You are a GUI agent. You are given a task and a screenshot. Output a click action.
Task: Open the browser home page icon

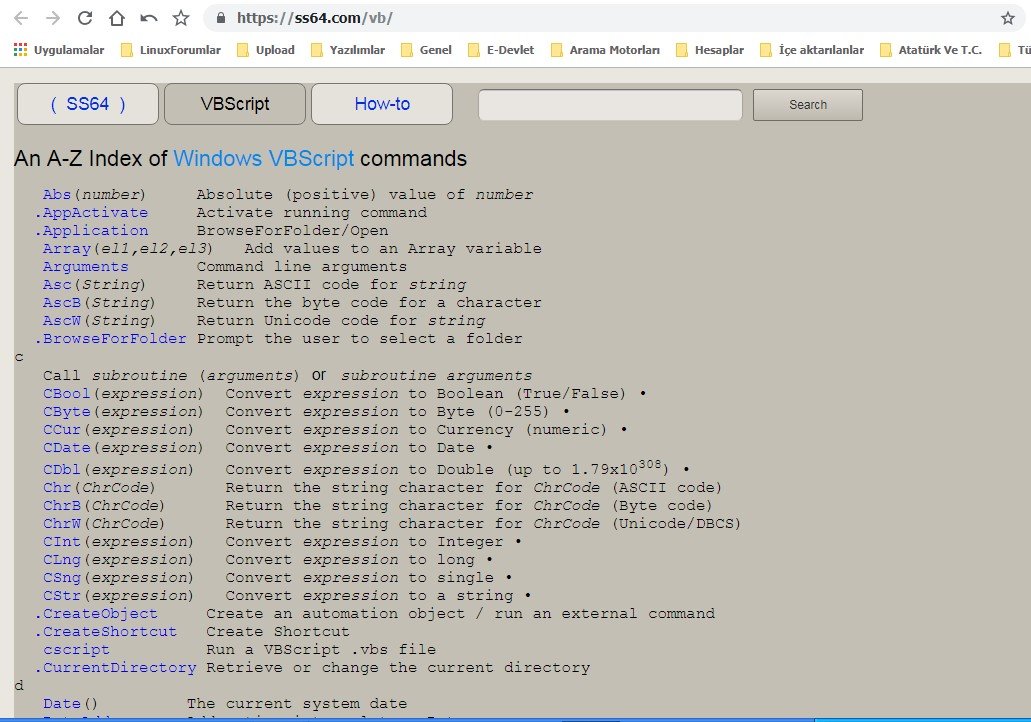pos(117,18)
